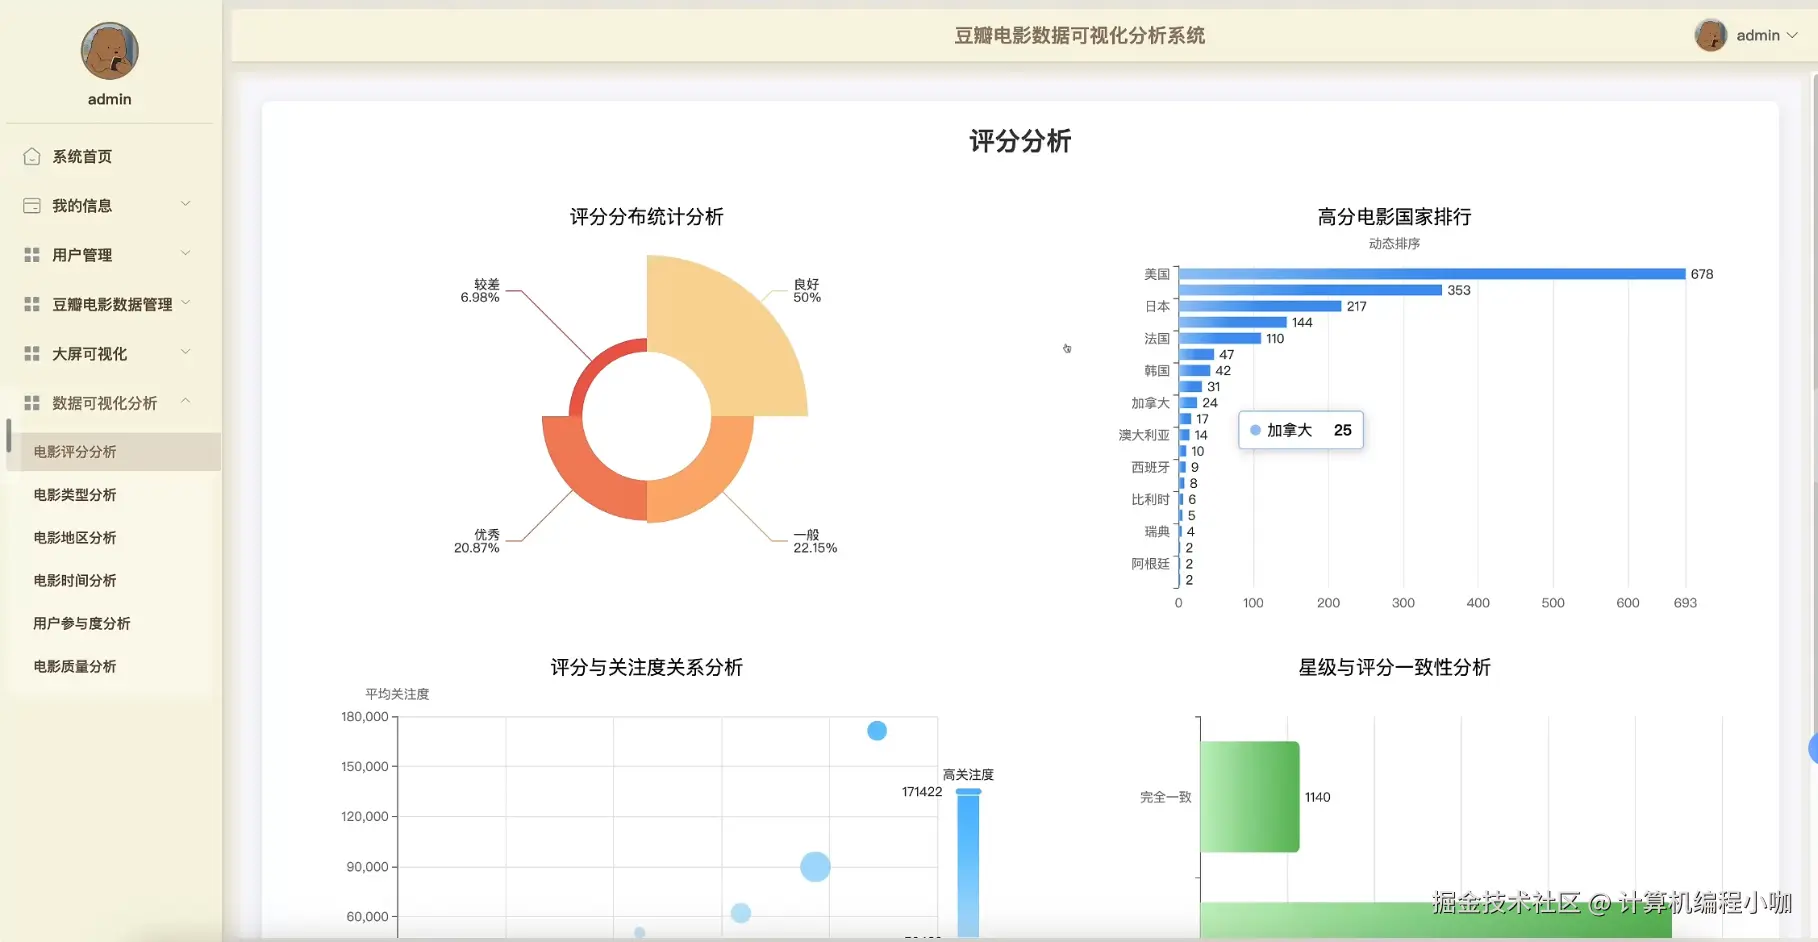Select the highlighted 电影评分分析 item

tap(76, 451)
